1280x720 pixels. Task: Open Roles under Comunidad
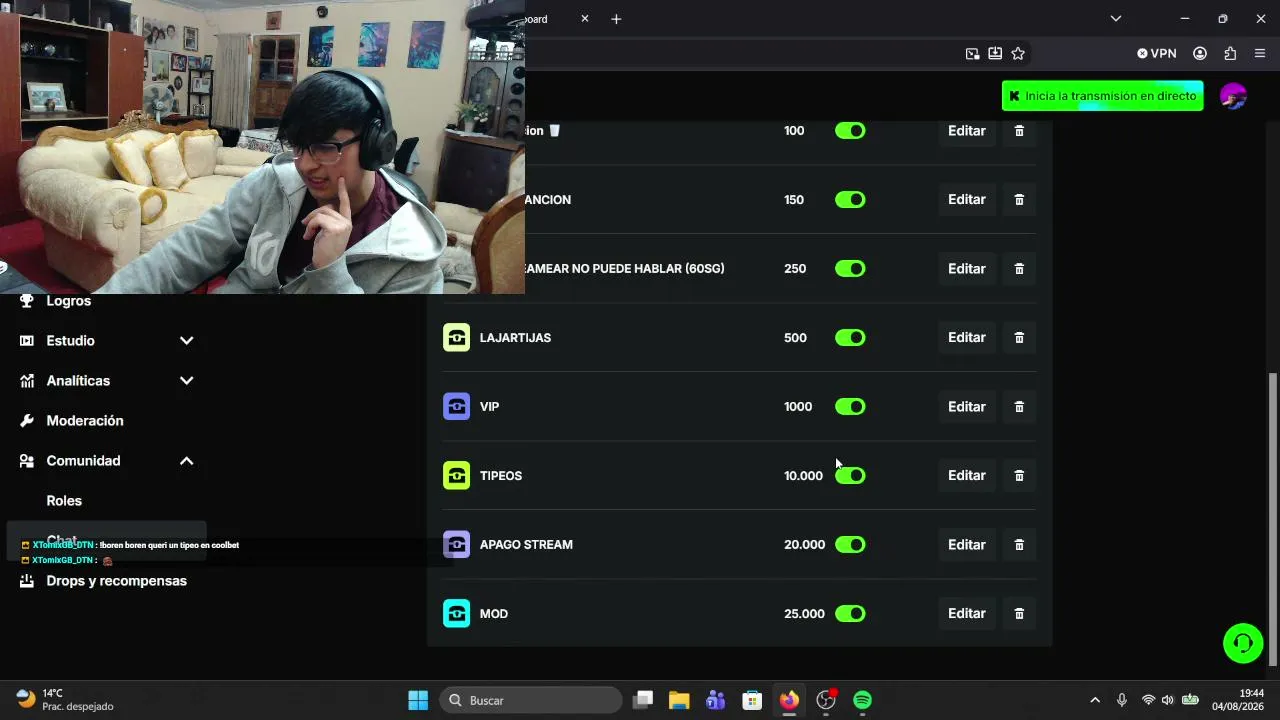pos(64,501)
